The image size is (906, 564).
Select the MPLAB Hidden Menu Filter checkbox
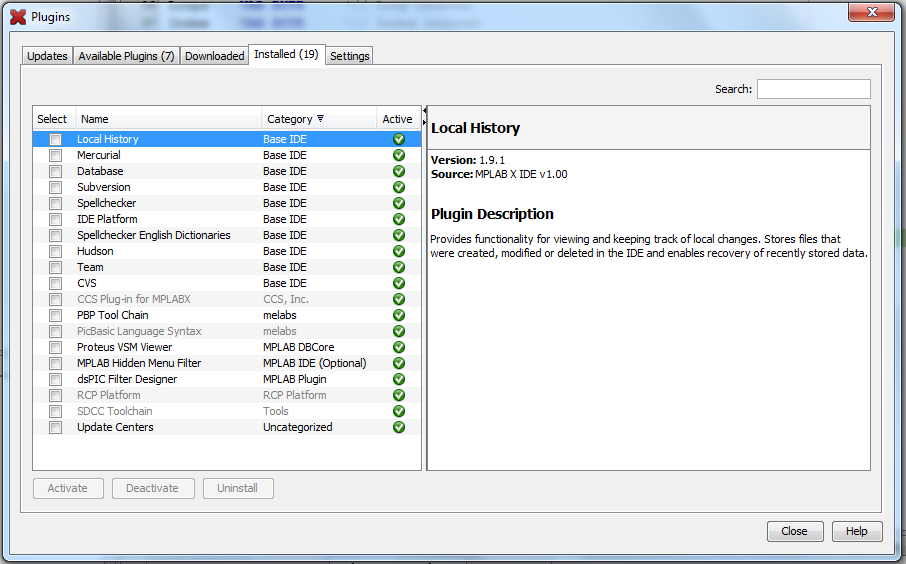[56, 363]
